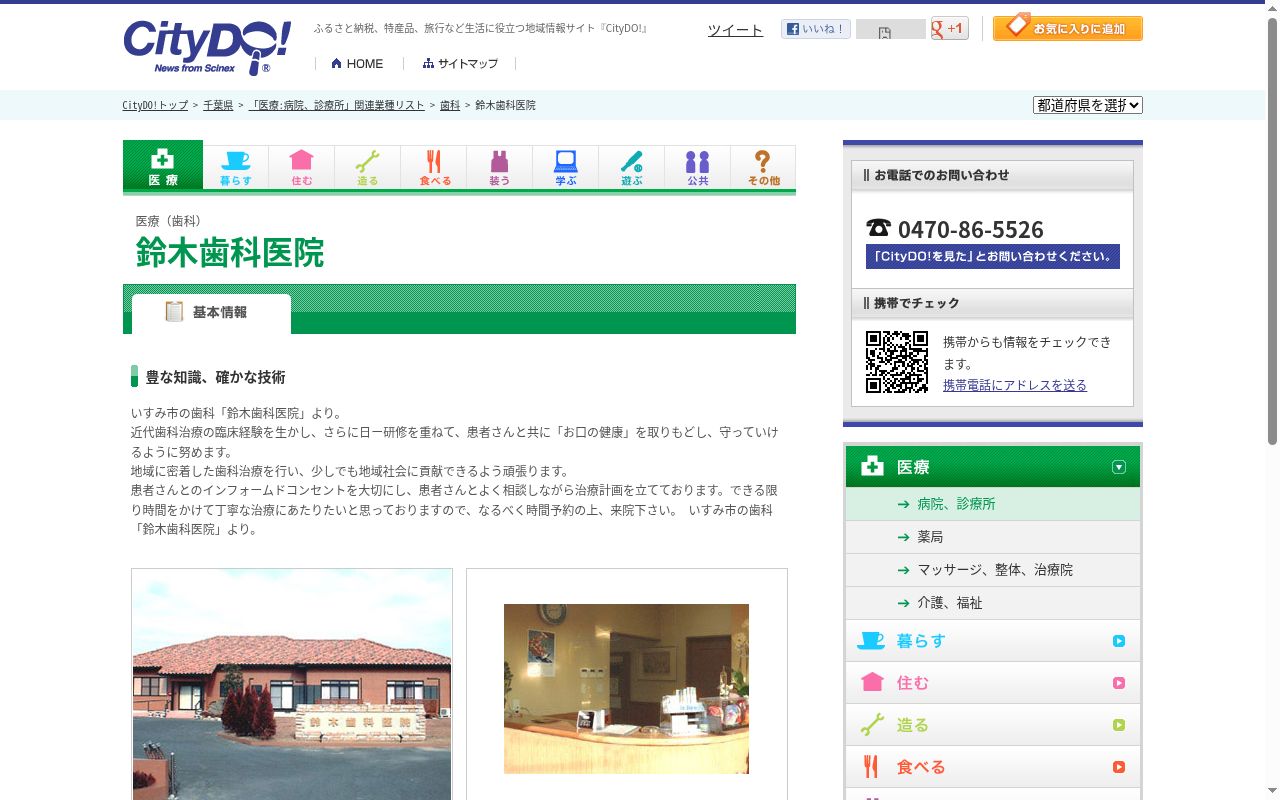1280x800 pixels.
Task: Click the お気に入りに追加 button
Action: (x=1068, y=28)
